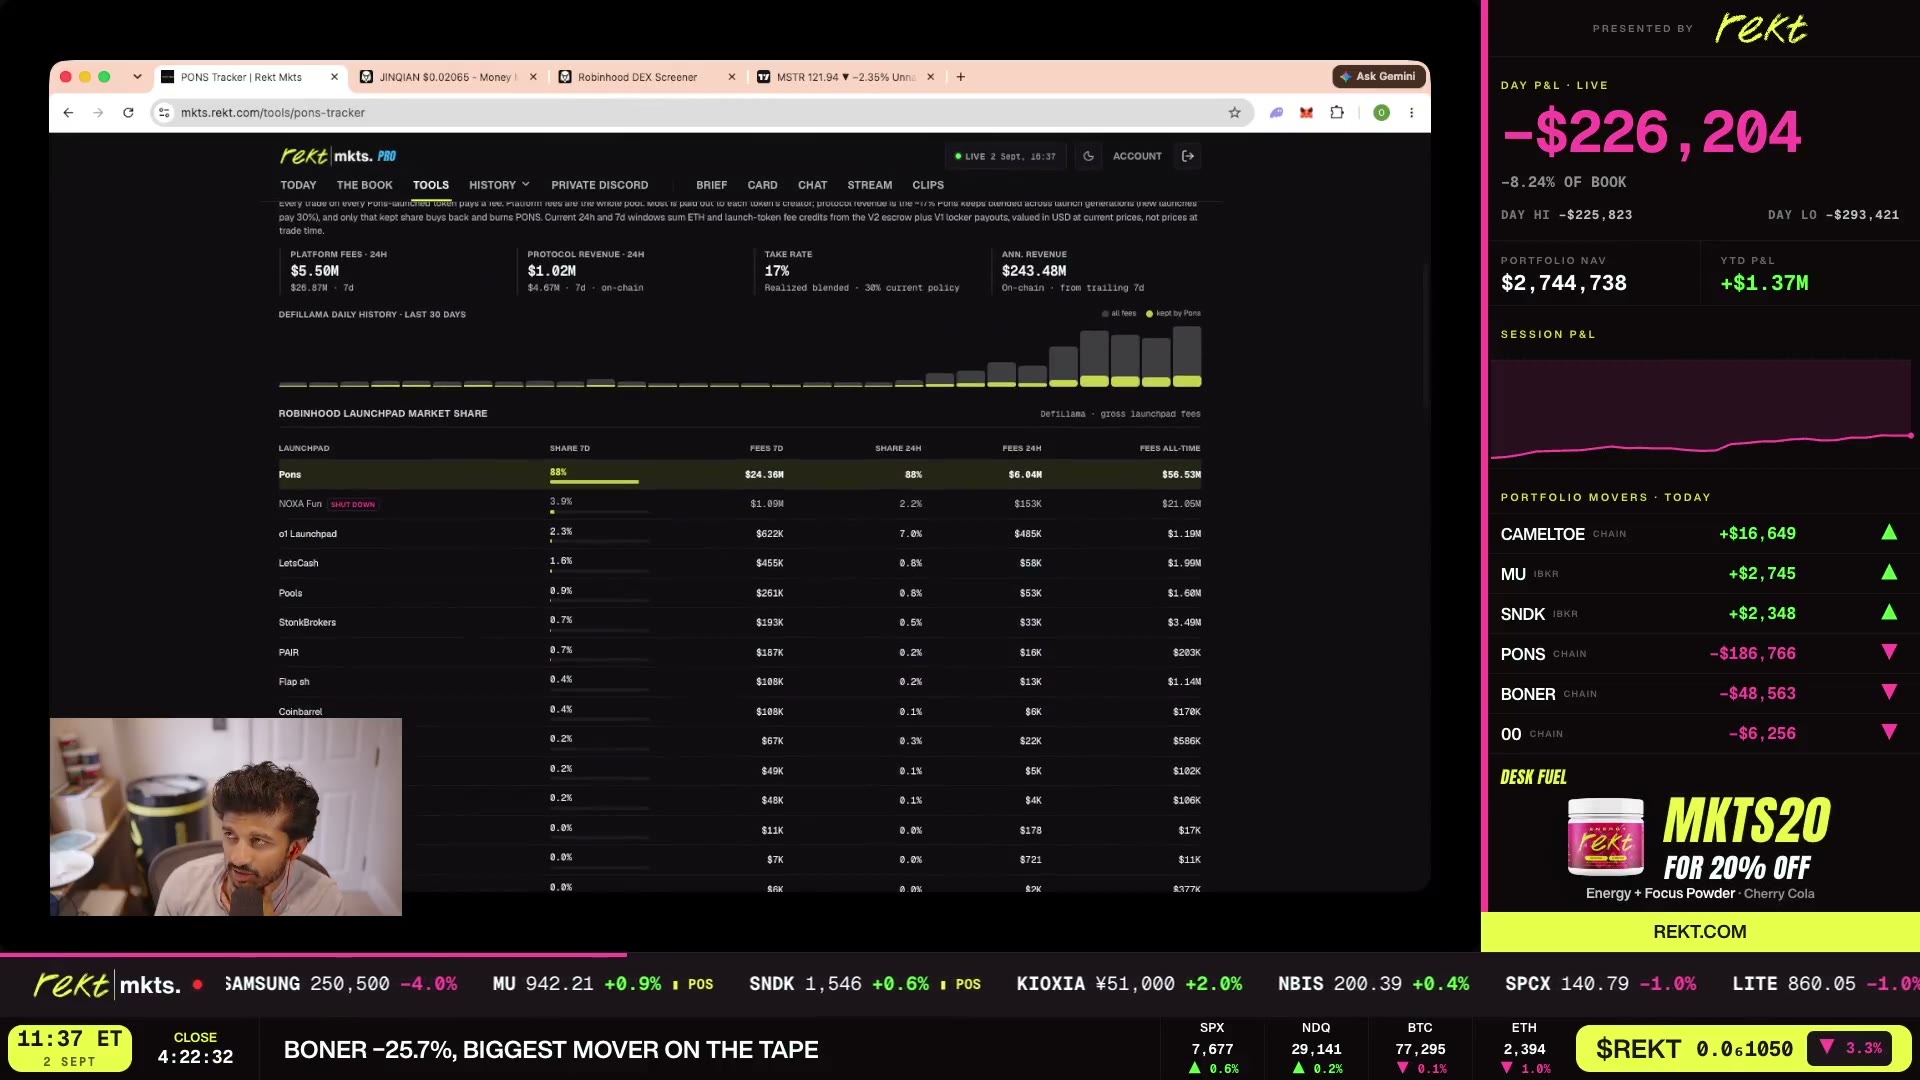Click the ACCOUNT button
The image size is (1920, 1080).
[x=1137, y=156]
